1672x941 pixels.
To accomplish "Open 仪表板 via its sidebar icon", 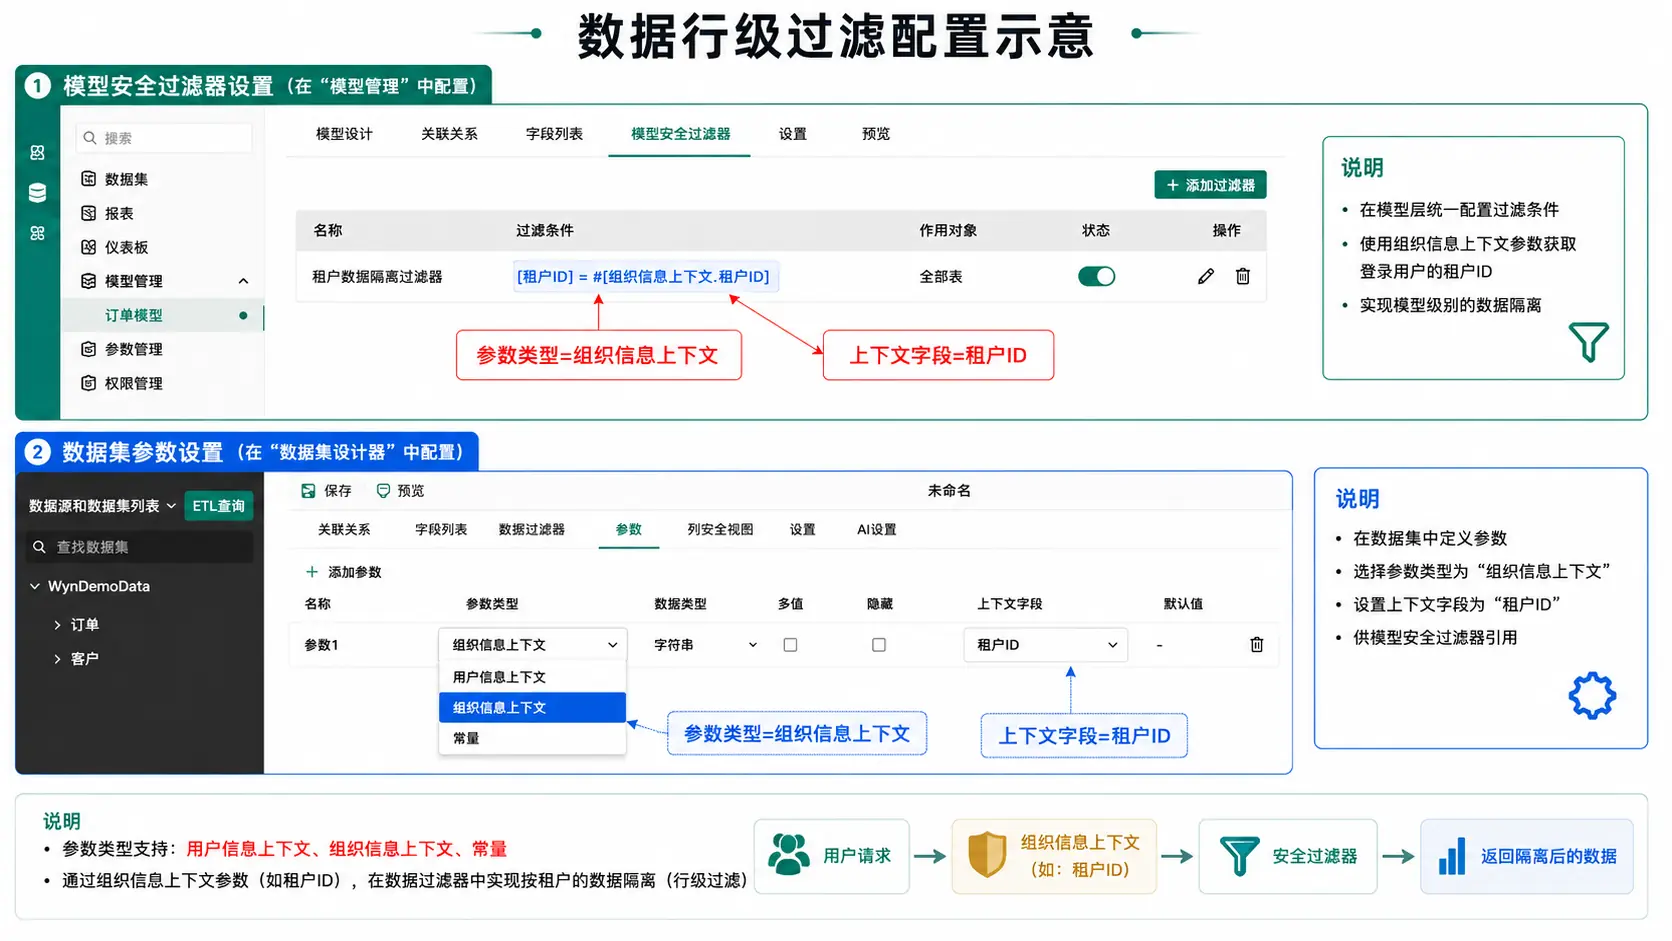I will (x=88, y=247).
